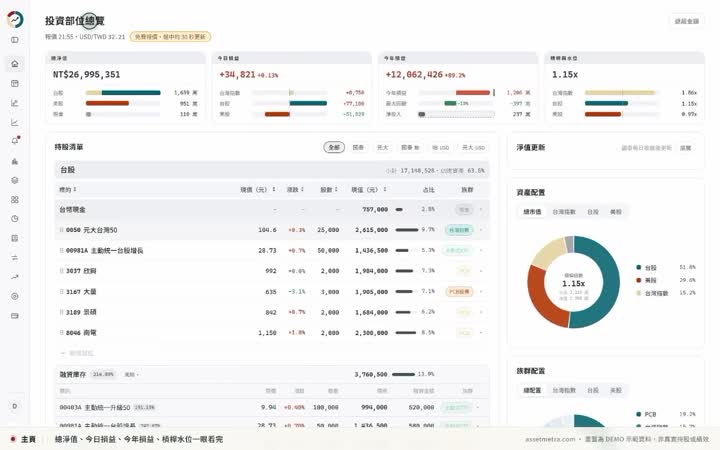Open the notification bell icon
Viewport: 720px width, 450px height.
[x=15, y=141]
